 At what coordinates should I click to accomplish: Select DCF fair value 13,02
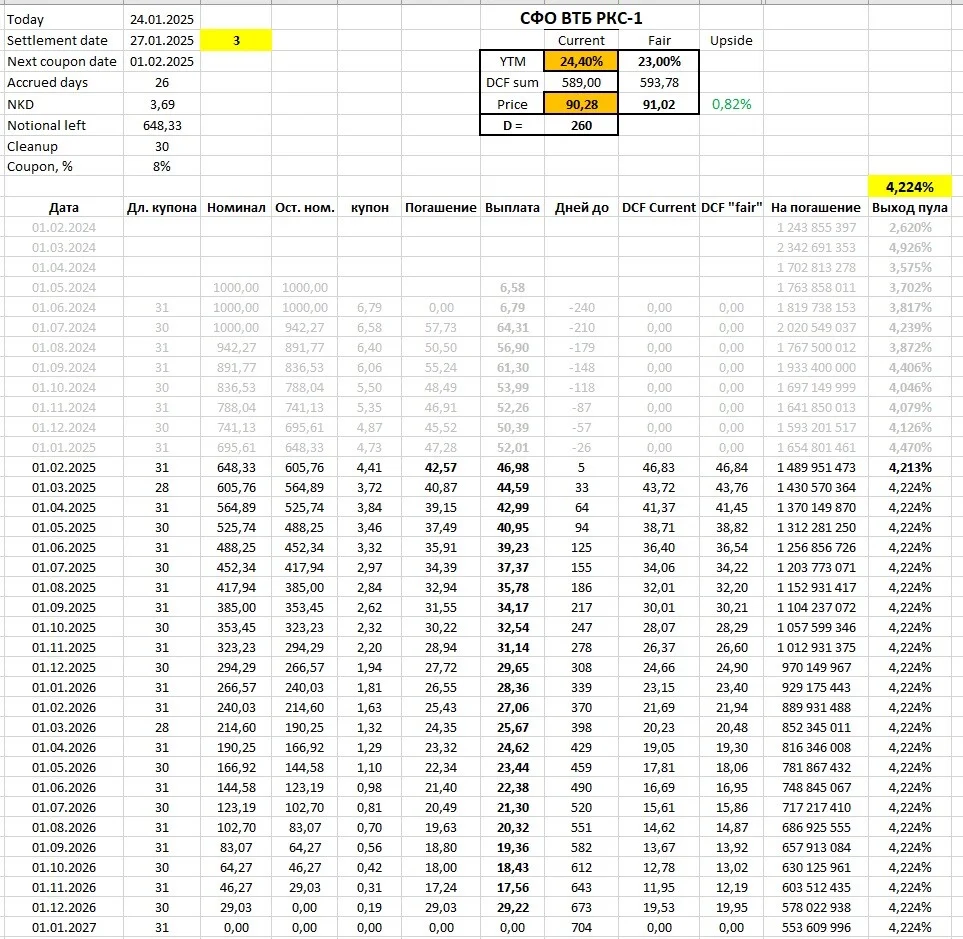pyautogui.click(x=731, y=867)
